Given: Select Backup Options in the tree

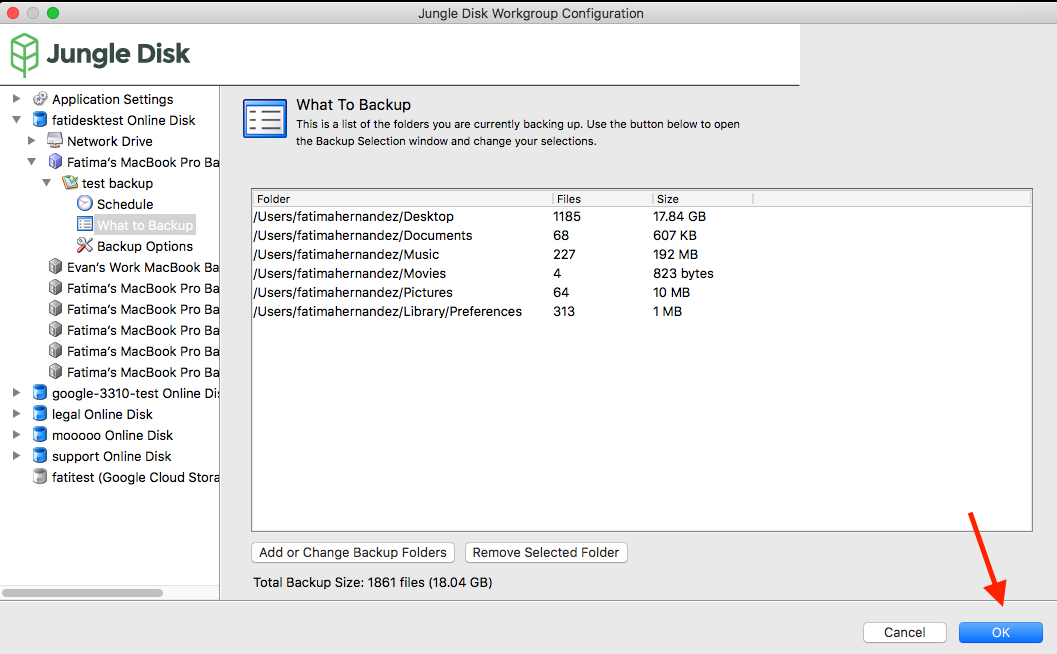Looking at the screenshot, I should [145, 246].
